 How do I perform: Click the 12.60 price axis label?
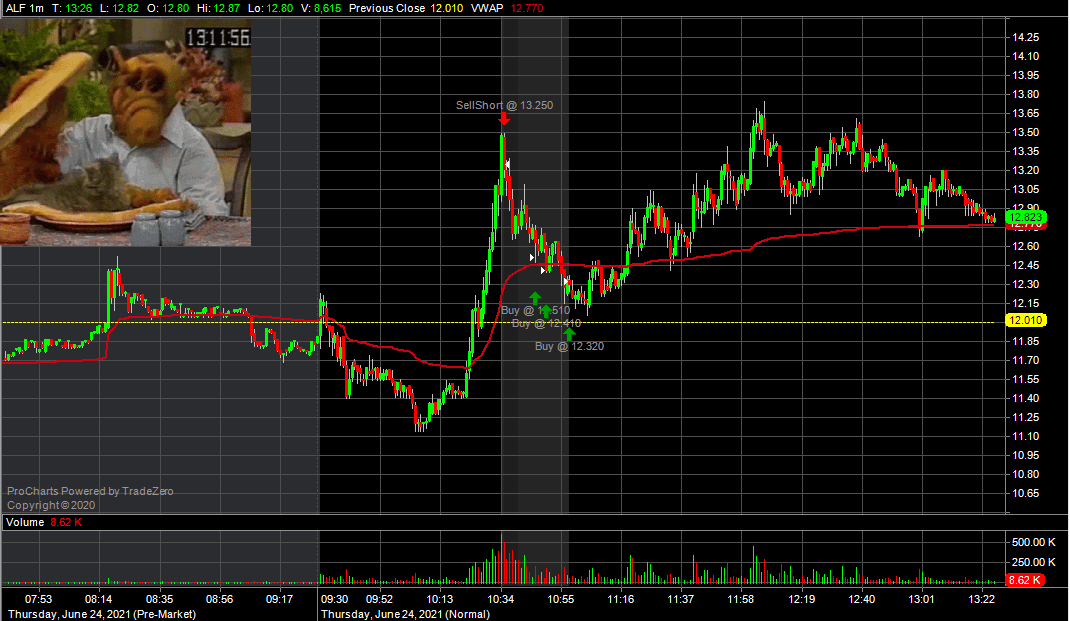coord(1026,246)
